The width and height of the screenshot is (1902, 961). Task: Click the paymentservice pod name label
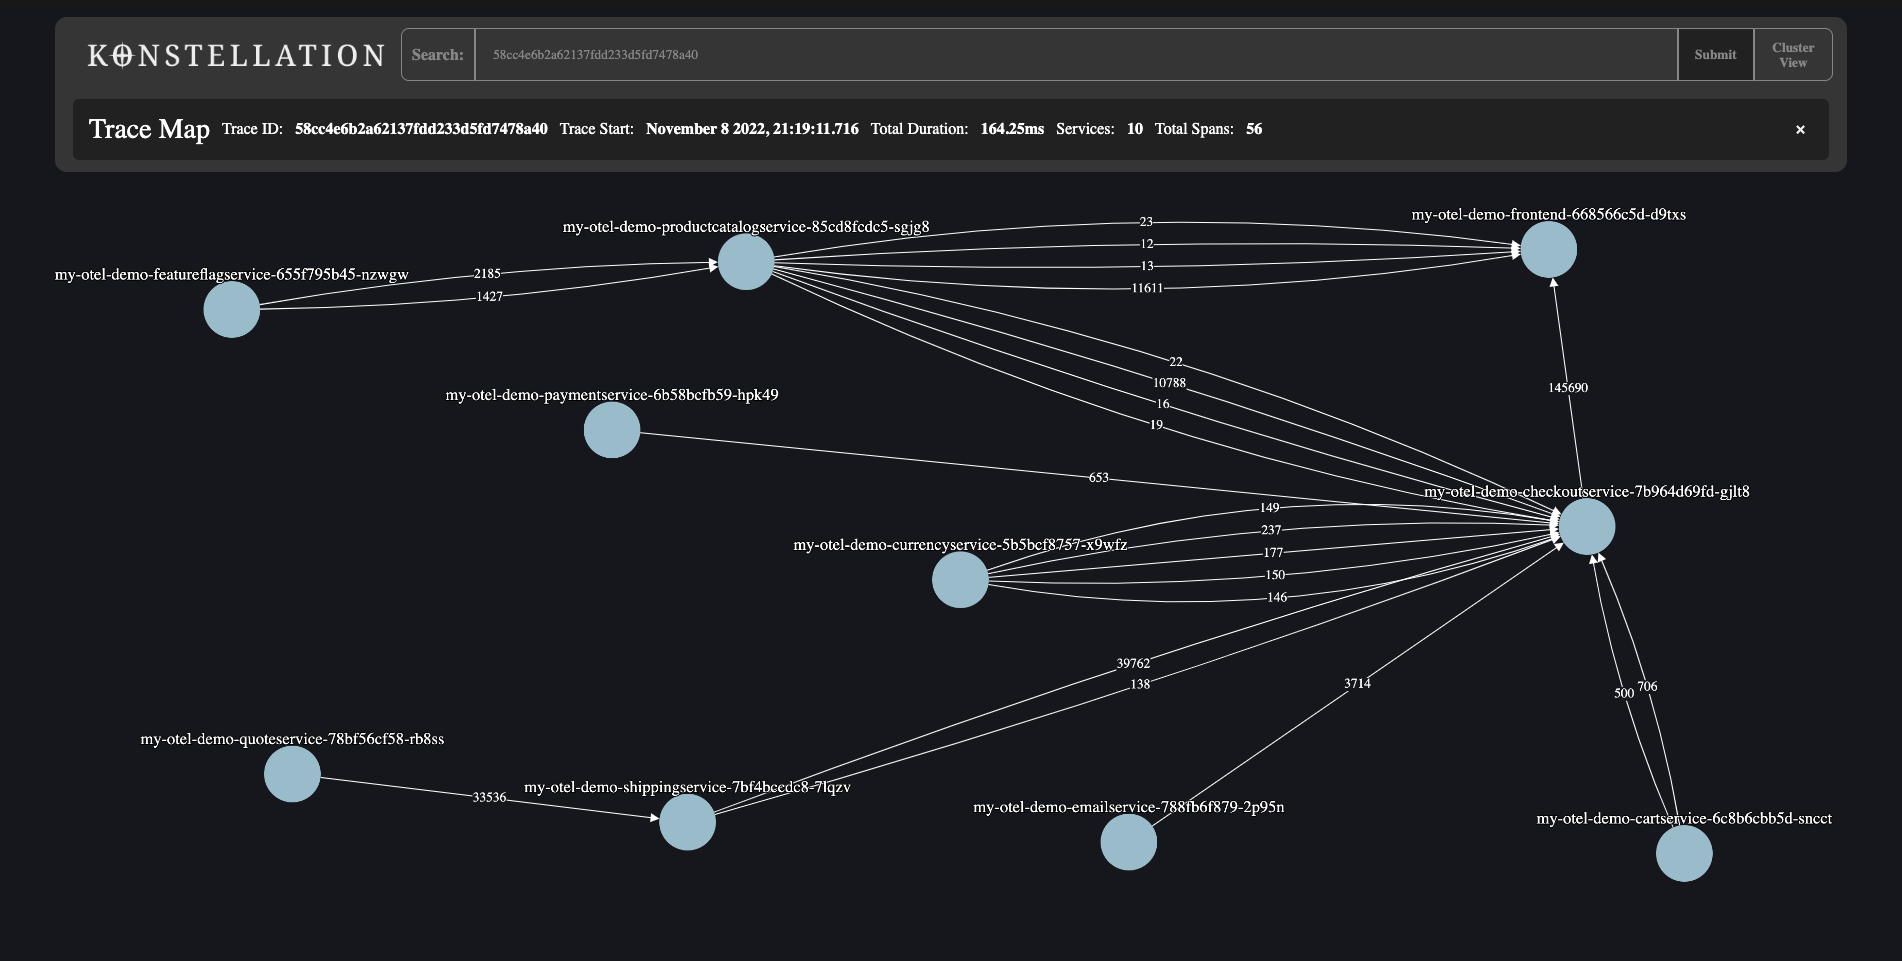612,395
